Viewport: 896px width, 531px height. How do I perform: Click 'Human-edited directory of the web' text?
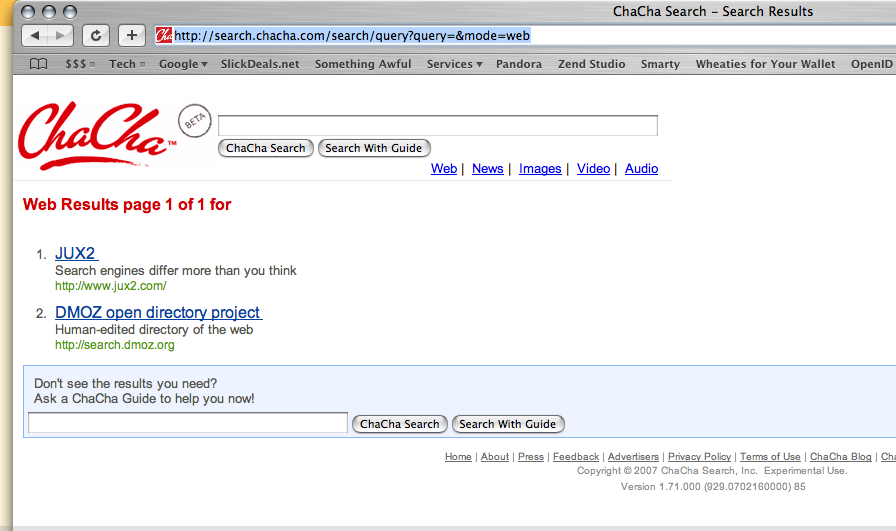pos(154,330)
